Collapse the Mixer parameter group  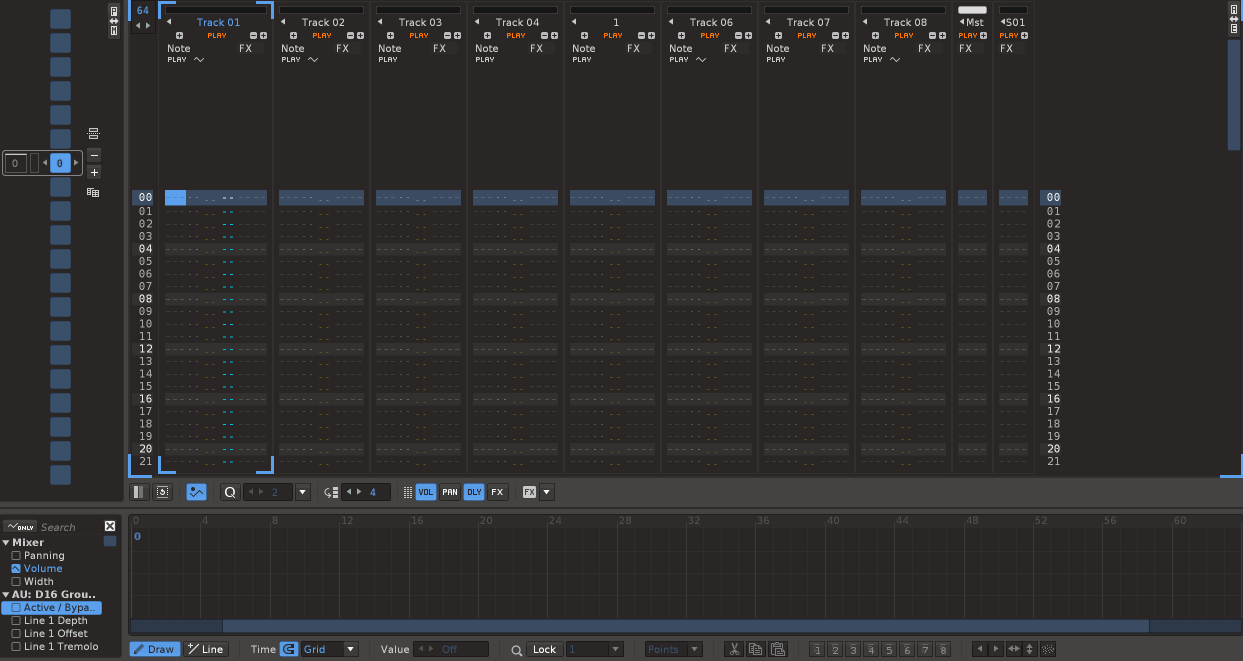pyautogui.click(x=6, y=542)
